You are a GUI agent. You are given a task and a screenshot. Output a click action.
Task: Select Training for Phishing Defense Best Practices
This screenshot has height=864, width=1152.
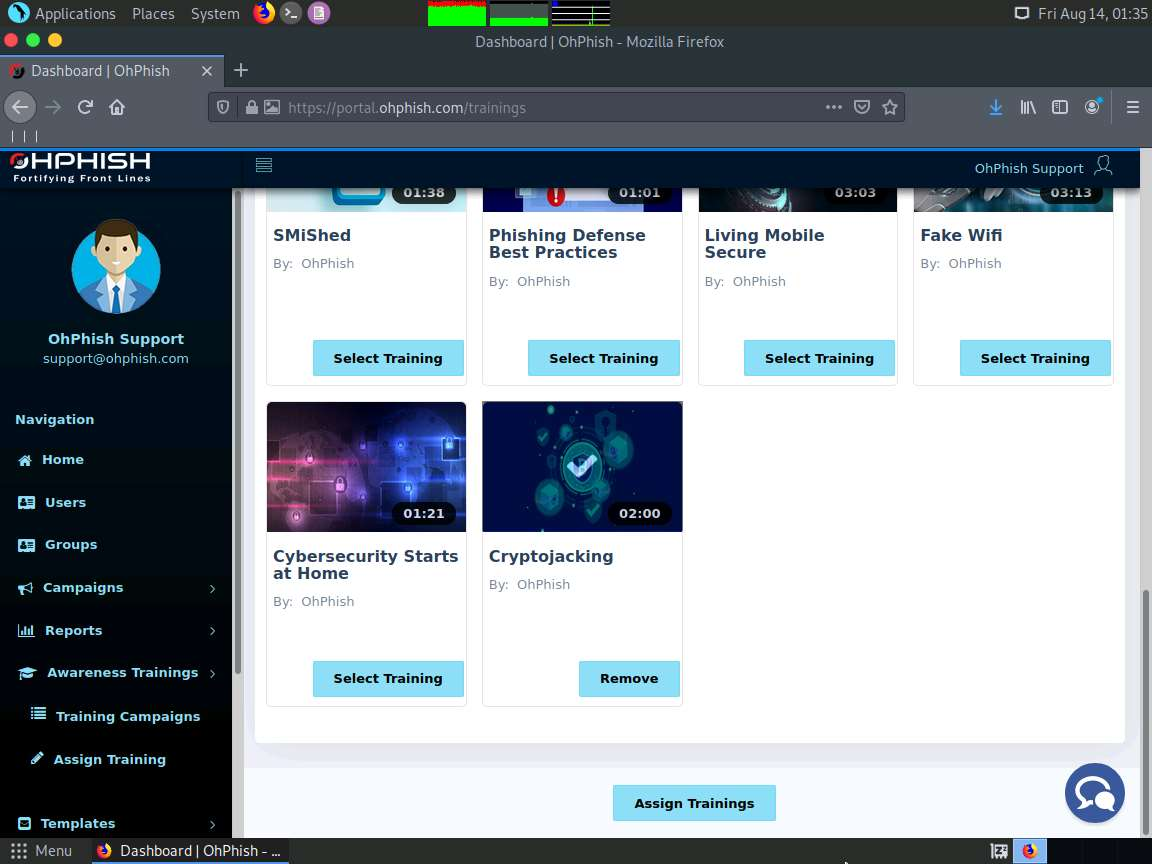pyautogui.click(x=604, y=358)
